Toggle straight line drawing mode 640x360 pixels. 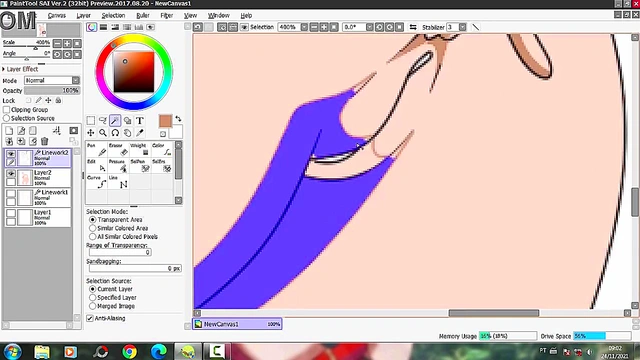pyautogui.click(x=476, y=27)
